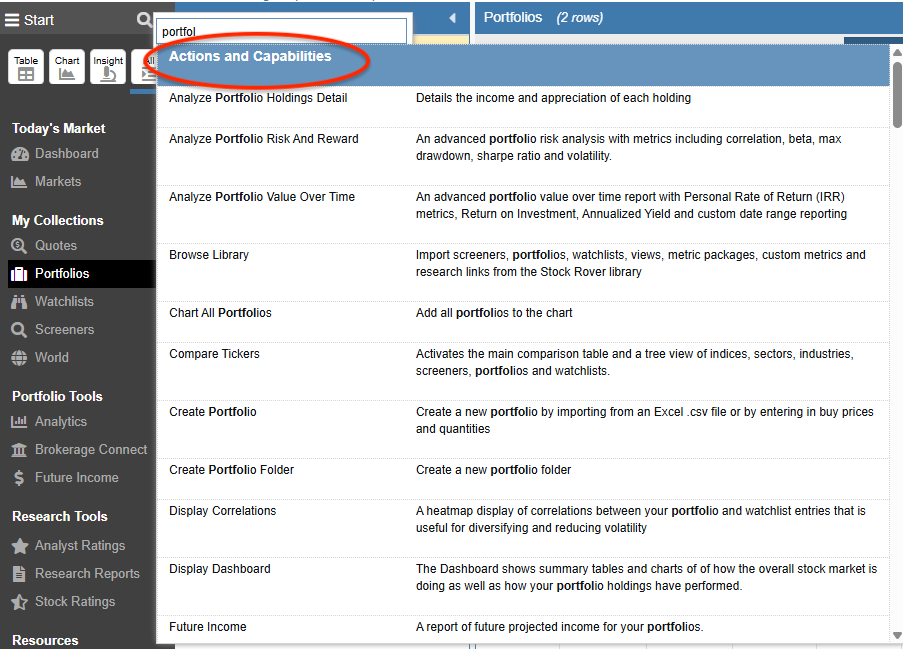The width and height of the screenshot is (903, 649).
Task: Click the Dashboard gauge icon
Action: [x=20, y=154]
